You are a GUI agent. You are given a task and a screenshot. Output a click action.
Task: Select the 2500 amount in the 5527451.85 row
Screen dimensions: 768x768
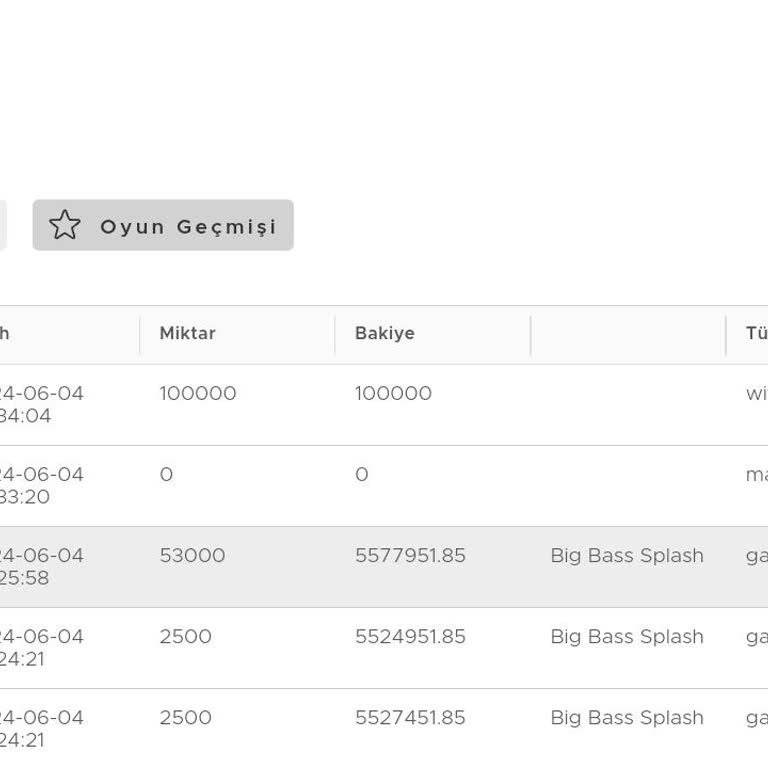pos(185,718)
